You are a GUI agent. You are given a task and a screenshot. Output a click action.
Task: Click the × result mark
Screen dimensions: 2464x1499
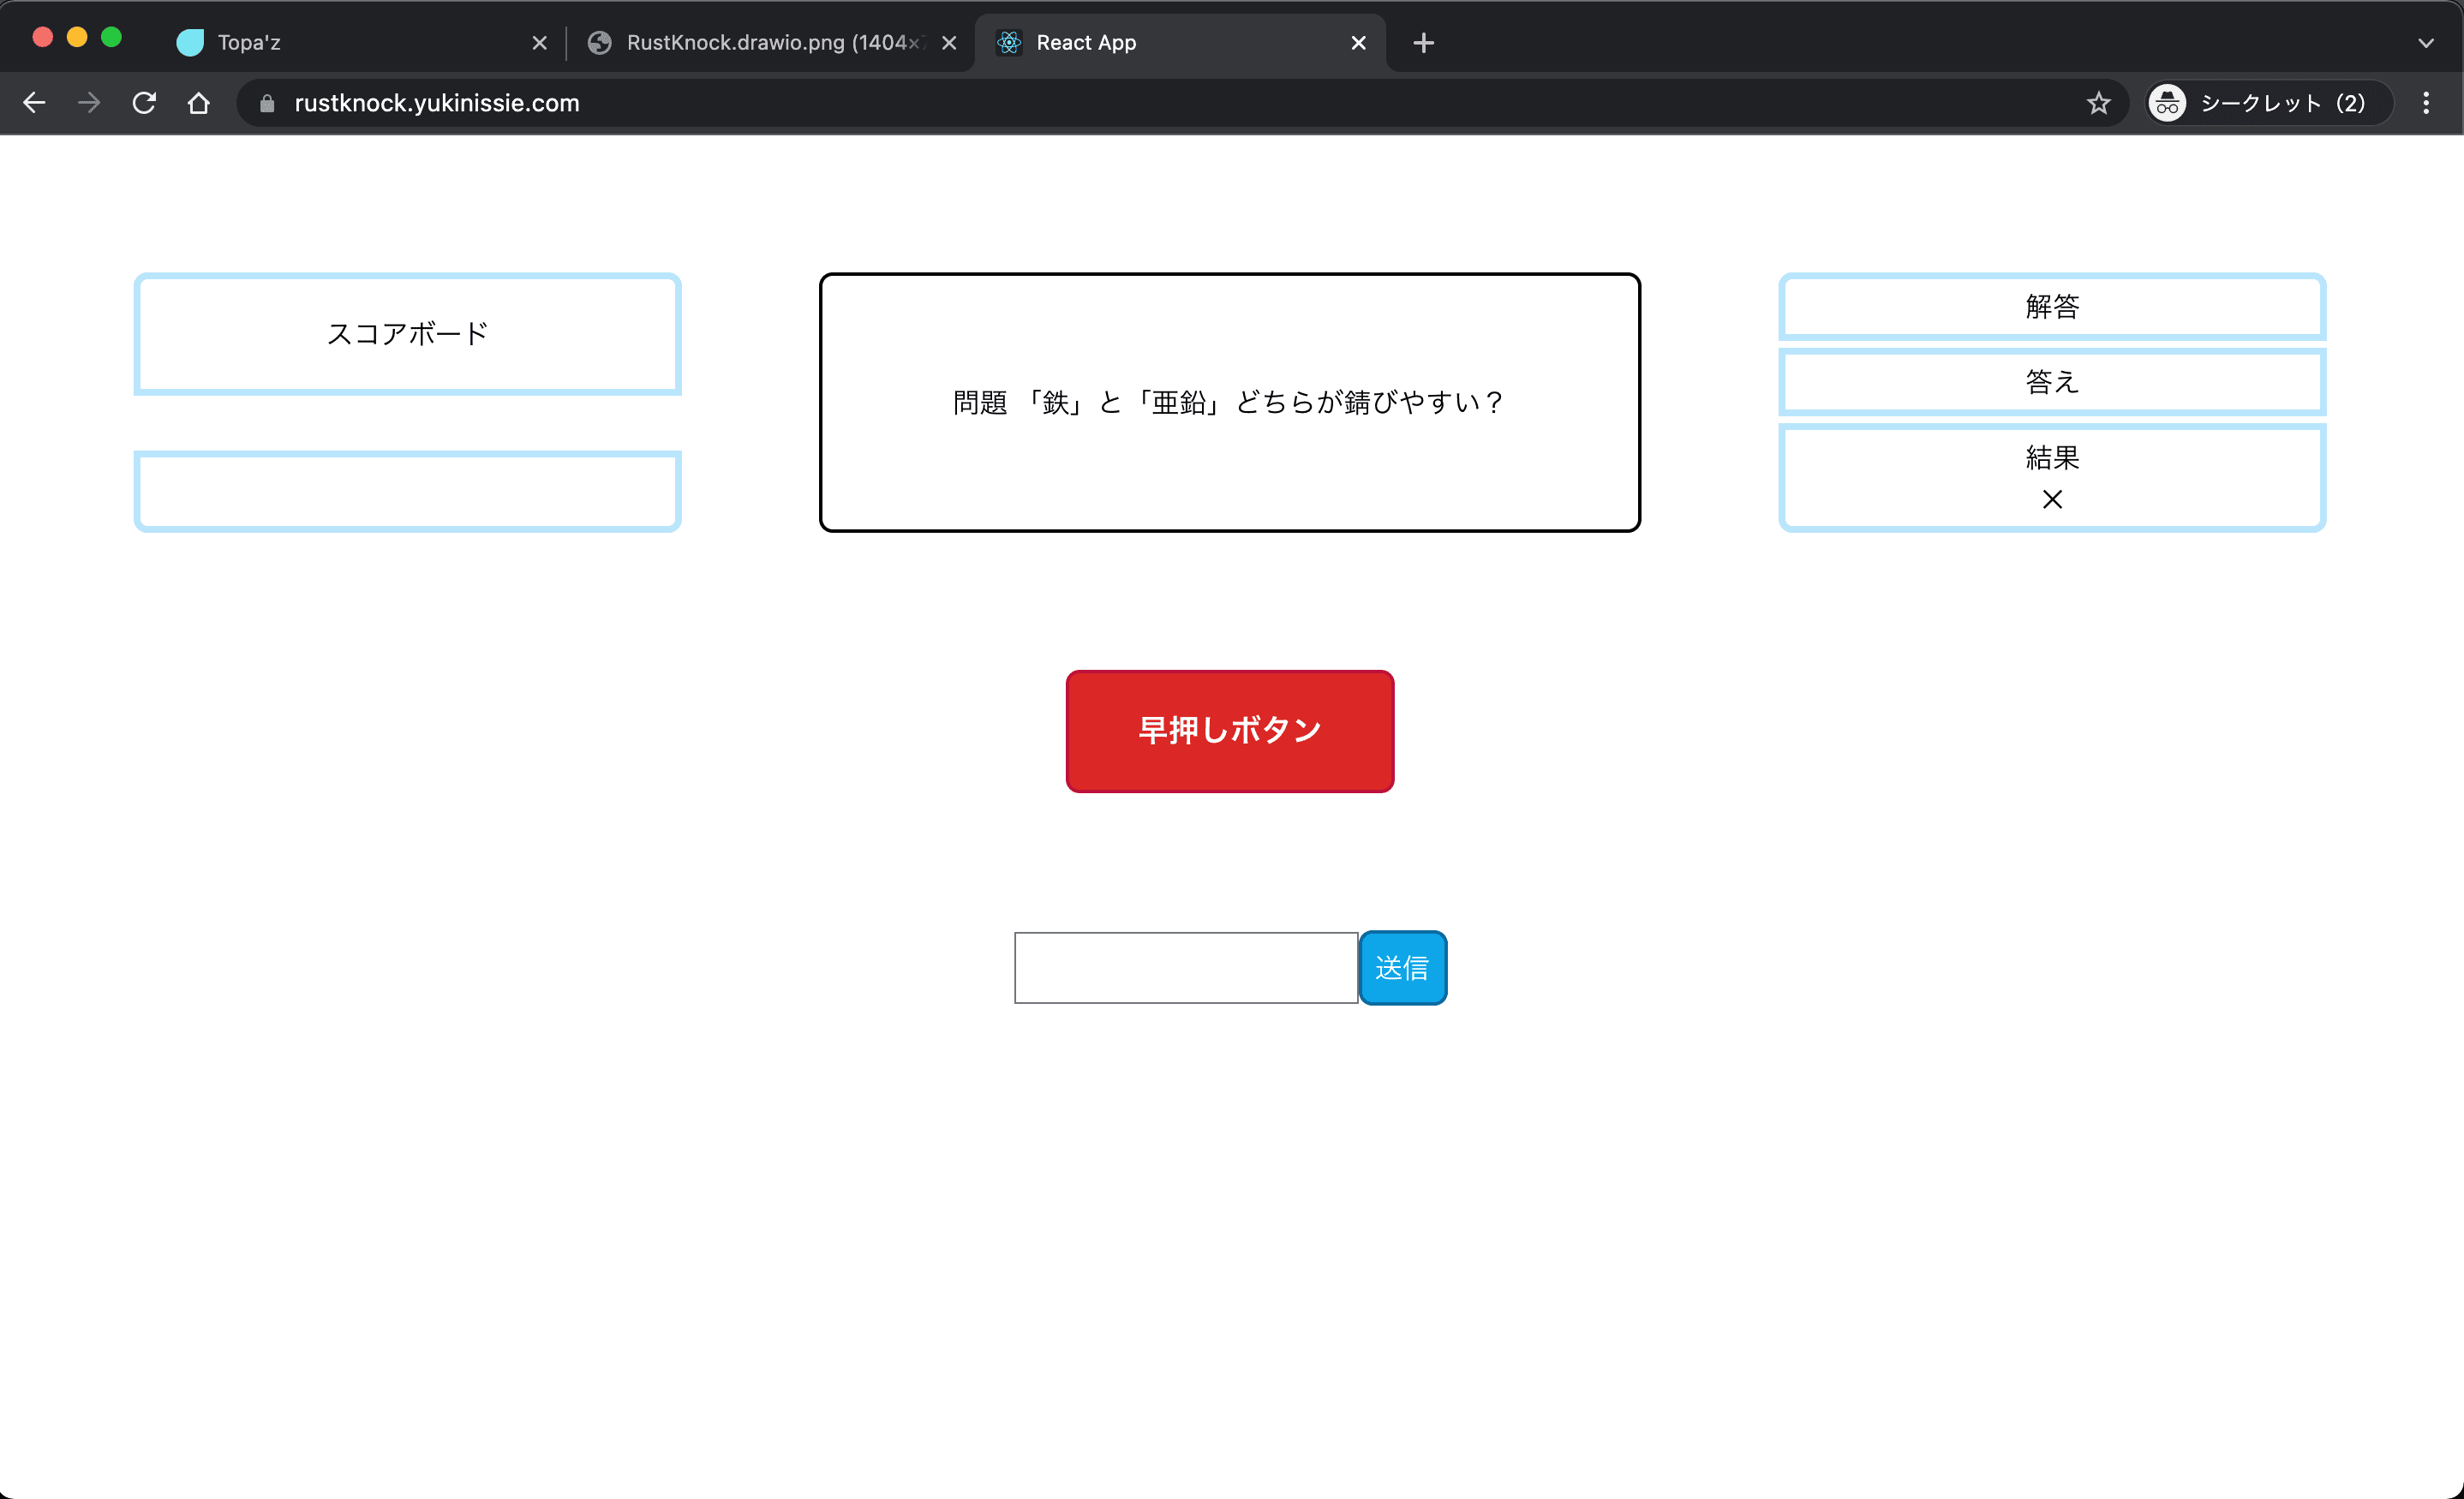tap(2052, 499)
